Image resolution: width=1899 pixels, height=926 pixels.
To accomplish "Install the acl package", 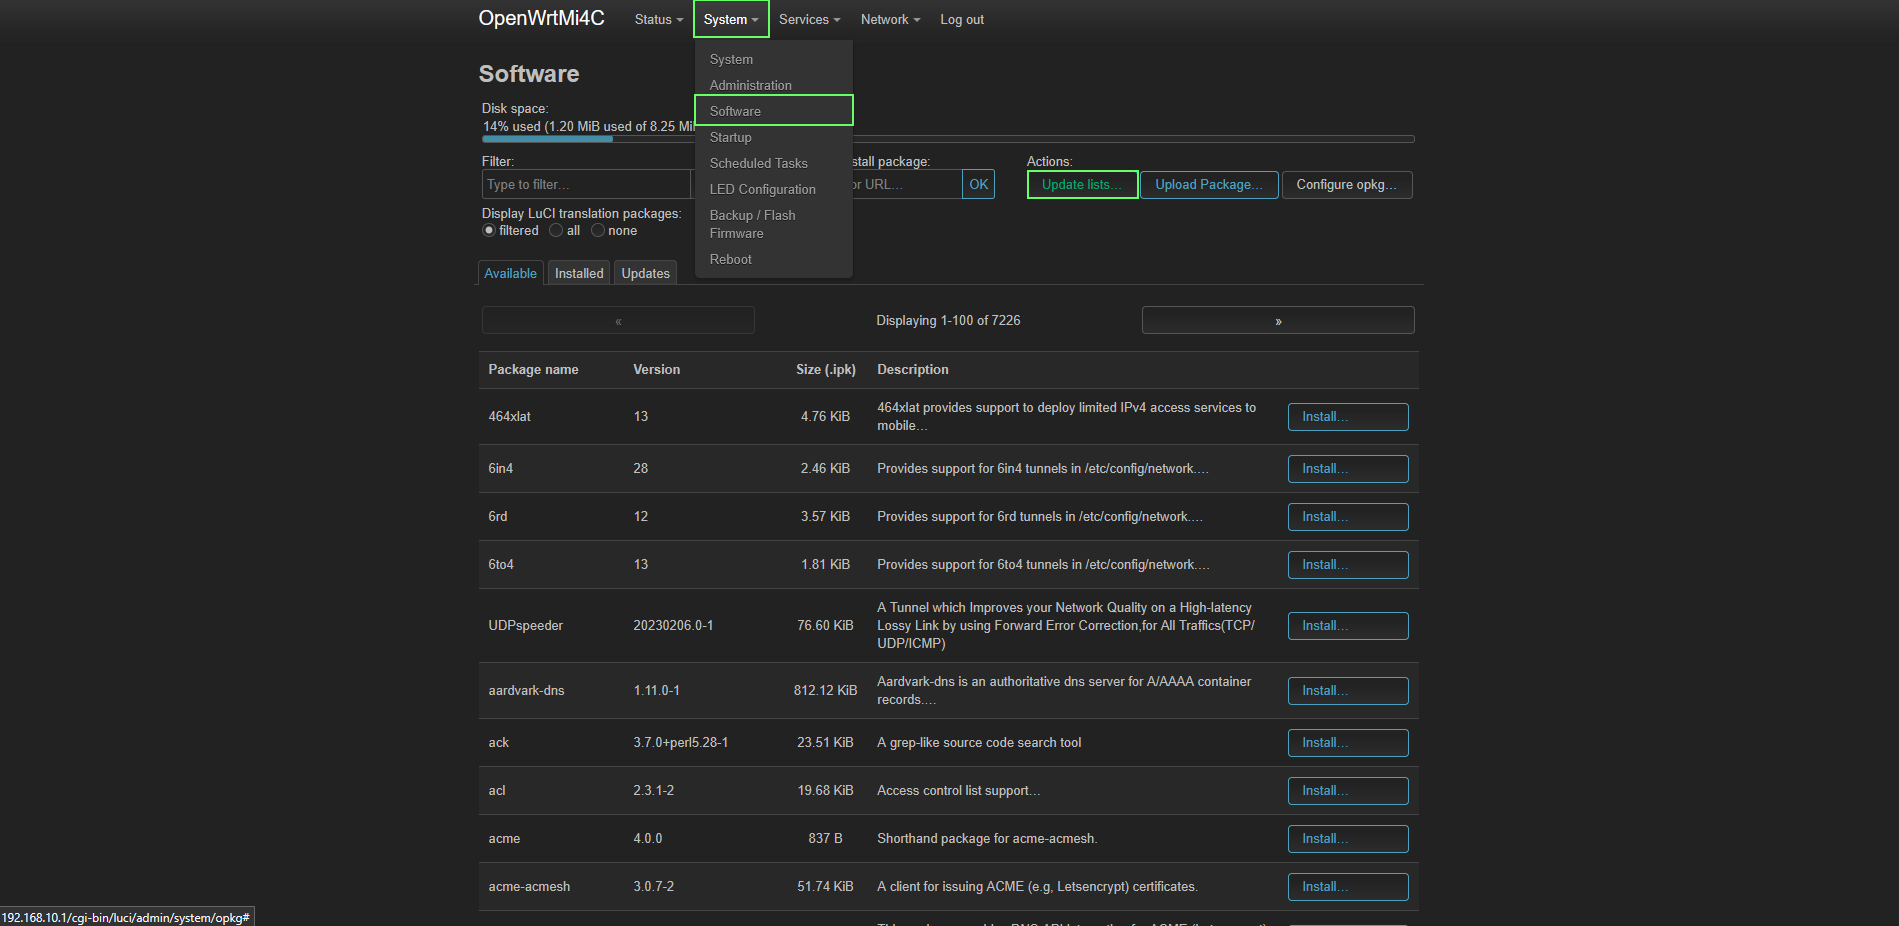I will tap(1348, 790).
